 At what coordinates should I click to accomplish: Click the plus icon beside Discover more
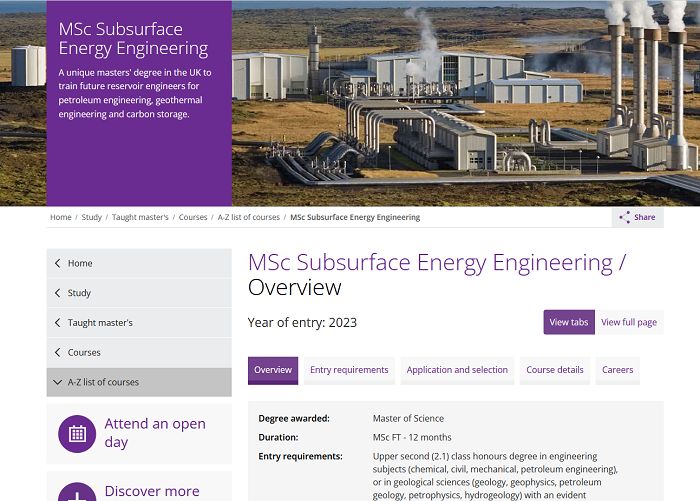click(77, 492)
